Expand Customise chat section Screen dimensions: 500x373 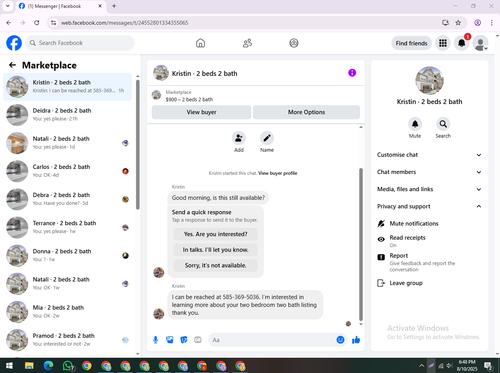tap(429, 155)
